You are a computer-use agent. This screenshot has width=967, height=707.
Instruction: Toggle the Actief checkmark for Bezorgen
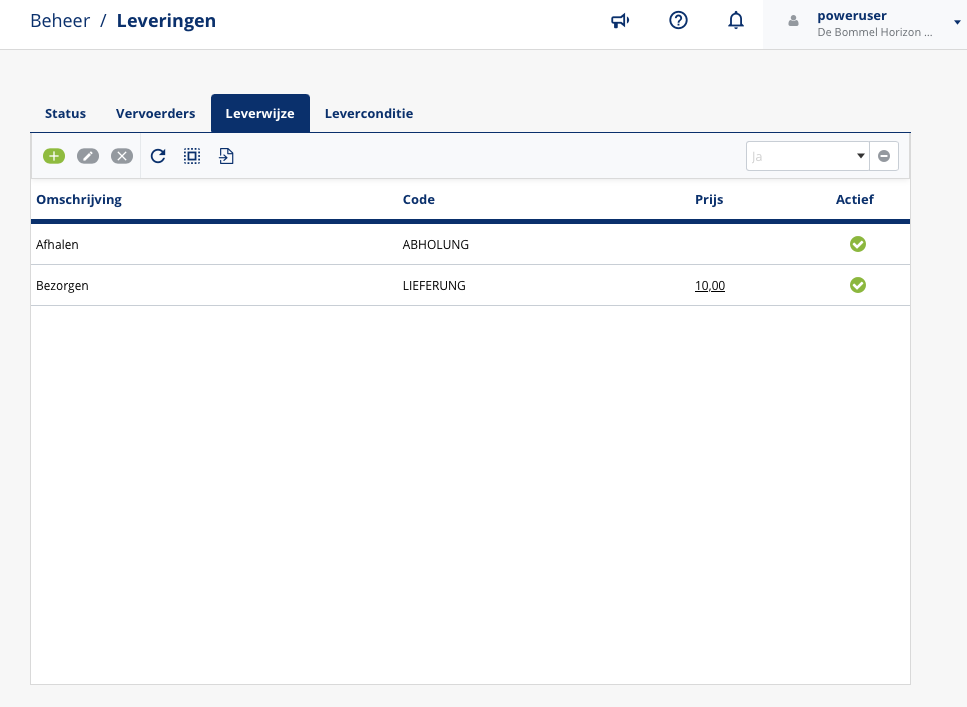pos(857,285)
